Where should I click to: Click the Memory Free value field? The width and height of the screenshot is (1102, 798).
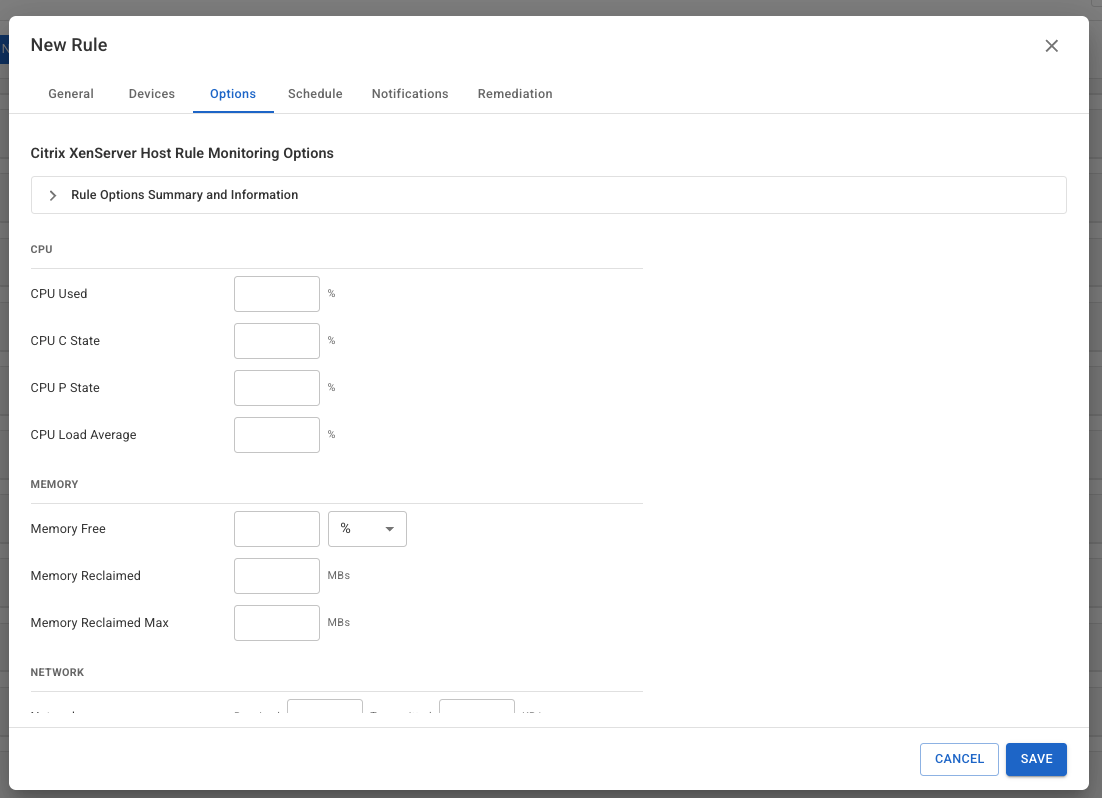pyautogui.click(x=277, y=529)
